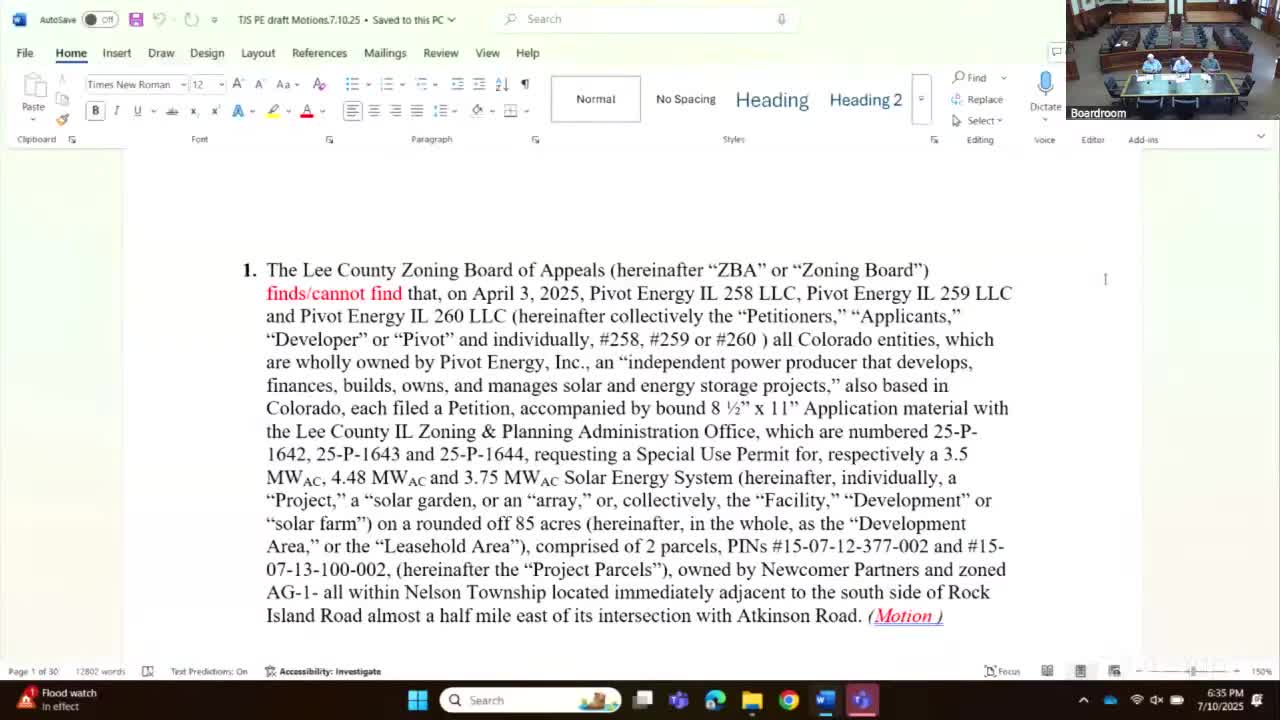Viewport: 1280px width, 720px height.
Task: Apply the No Spacing style
Action: click(685, 99)
